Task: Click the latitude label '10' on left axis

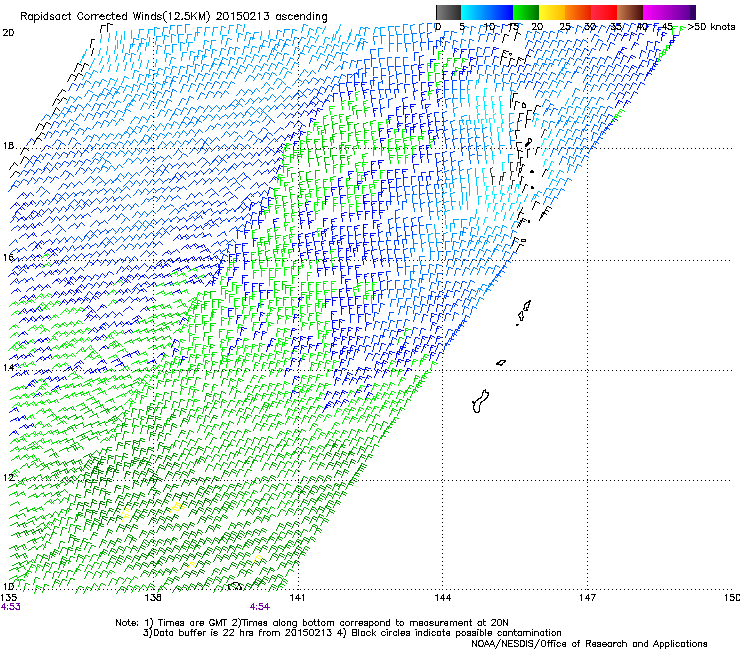Action: (x=8, y=586)
